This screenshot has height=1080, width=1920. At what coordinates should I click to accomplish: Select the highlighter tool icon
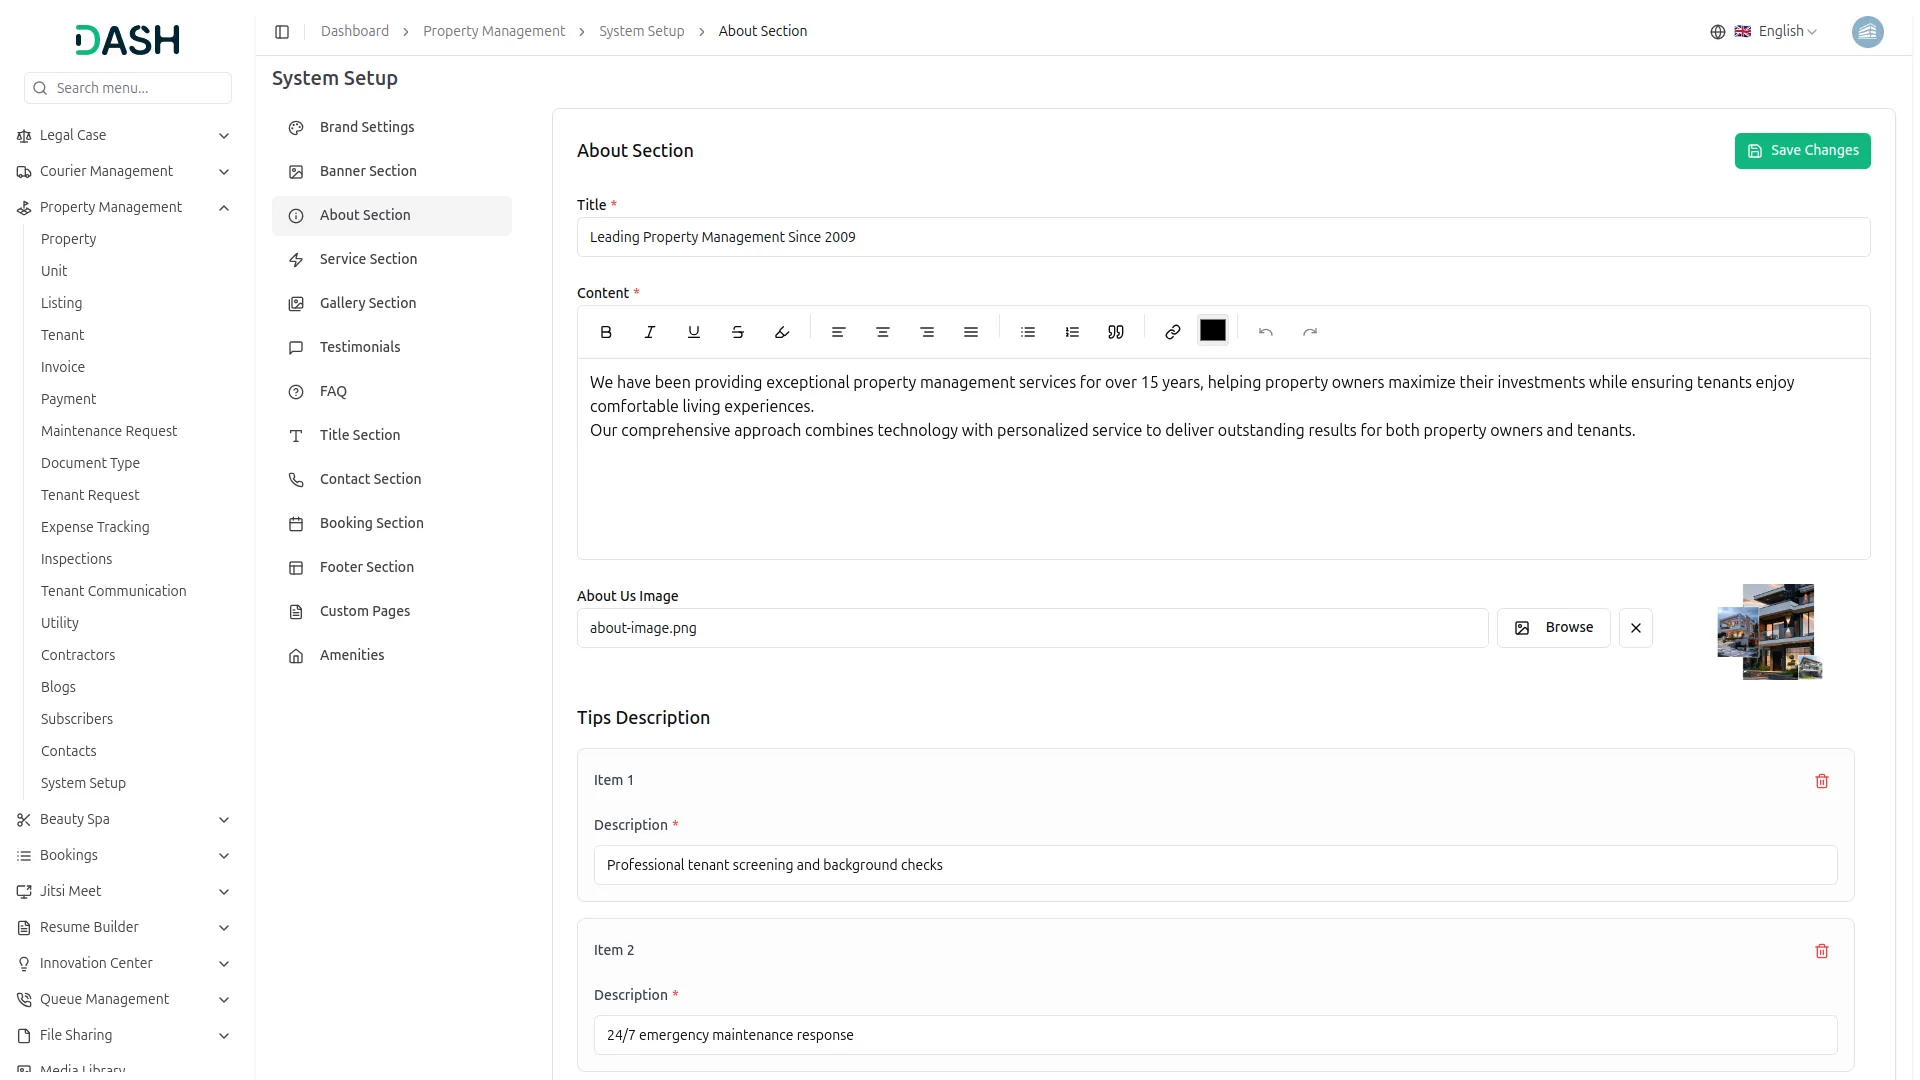tap(782, 332)
